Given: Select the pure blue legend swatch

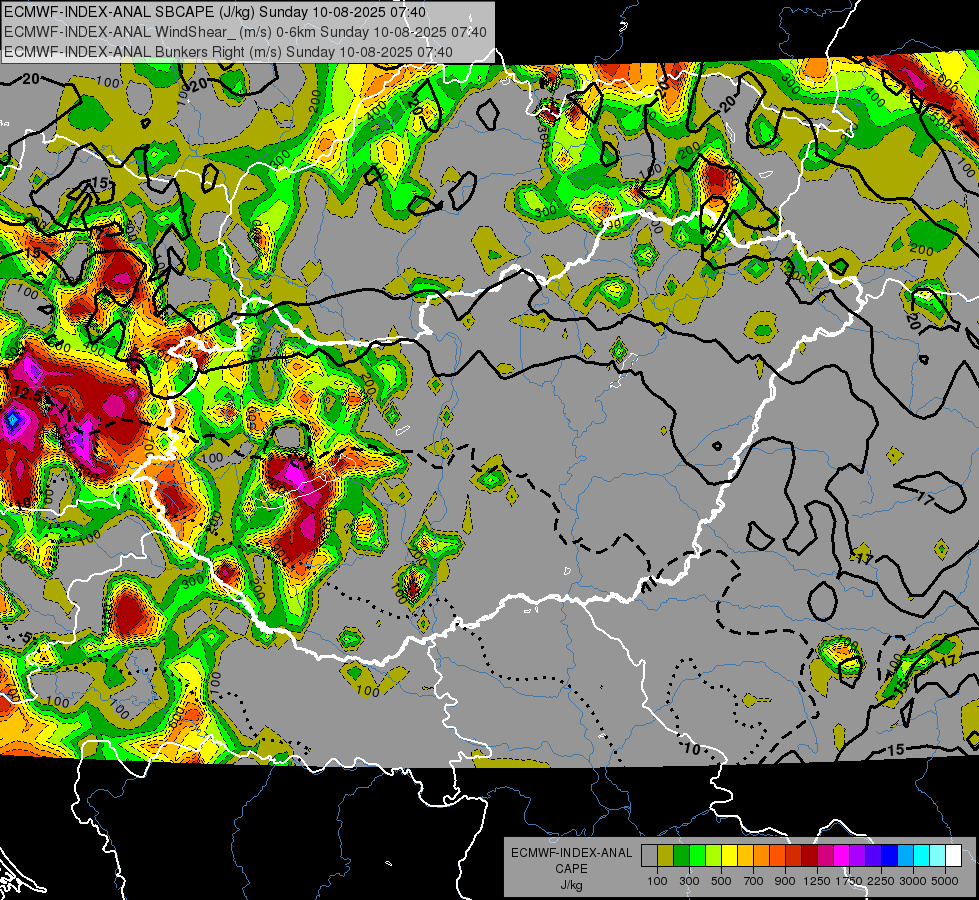Looking at the screenshot, I should click(x=890, y=856).
